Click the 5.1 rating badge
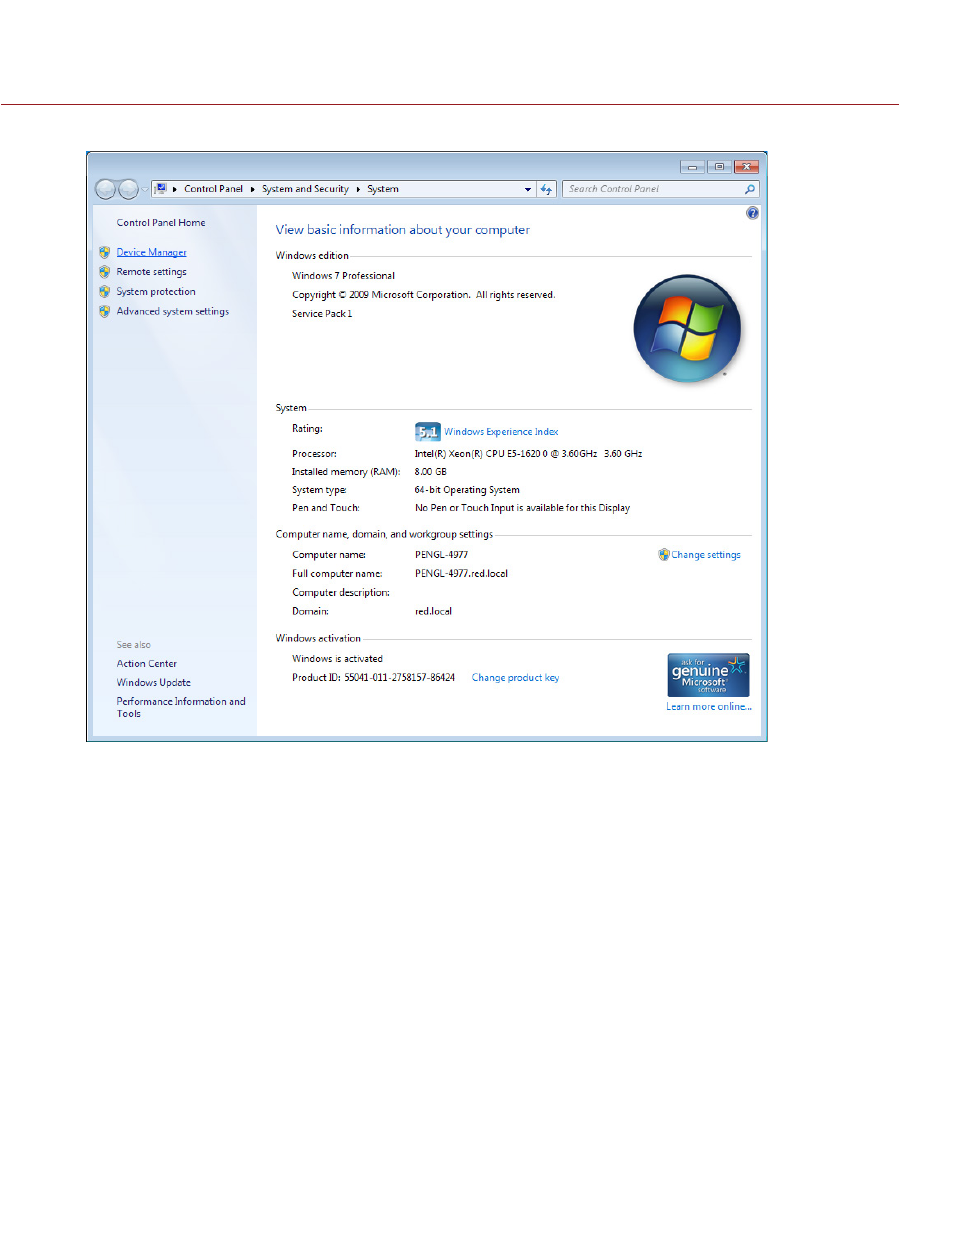The width and height of the screenshot is (954, 1235). (x=427, y=431)
